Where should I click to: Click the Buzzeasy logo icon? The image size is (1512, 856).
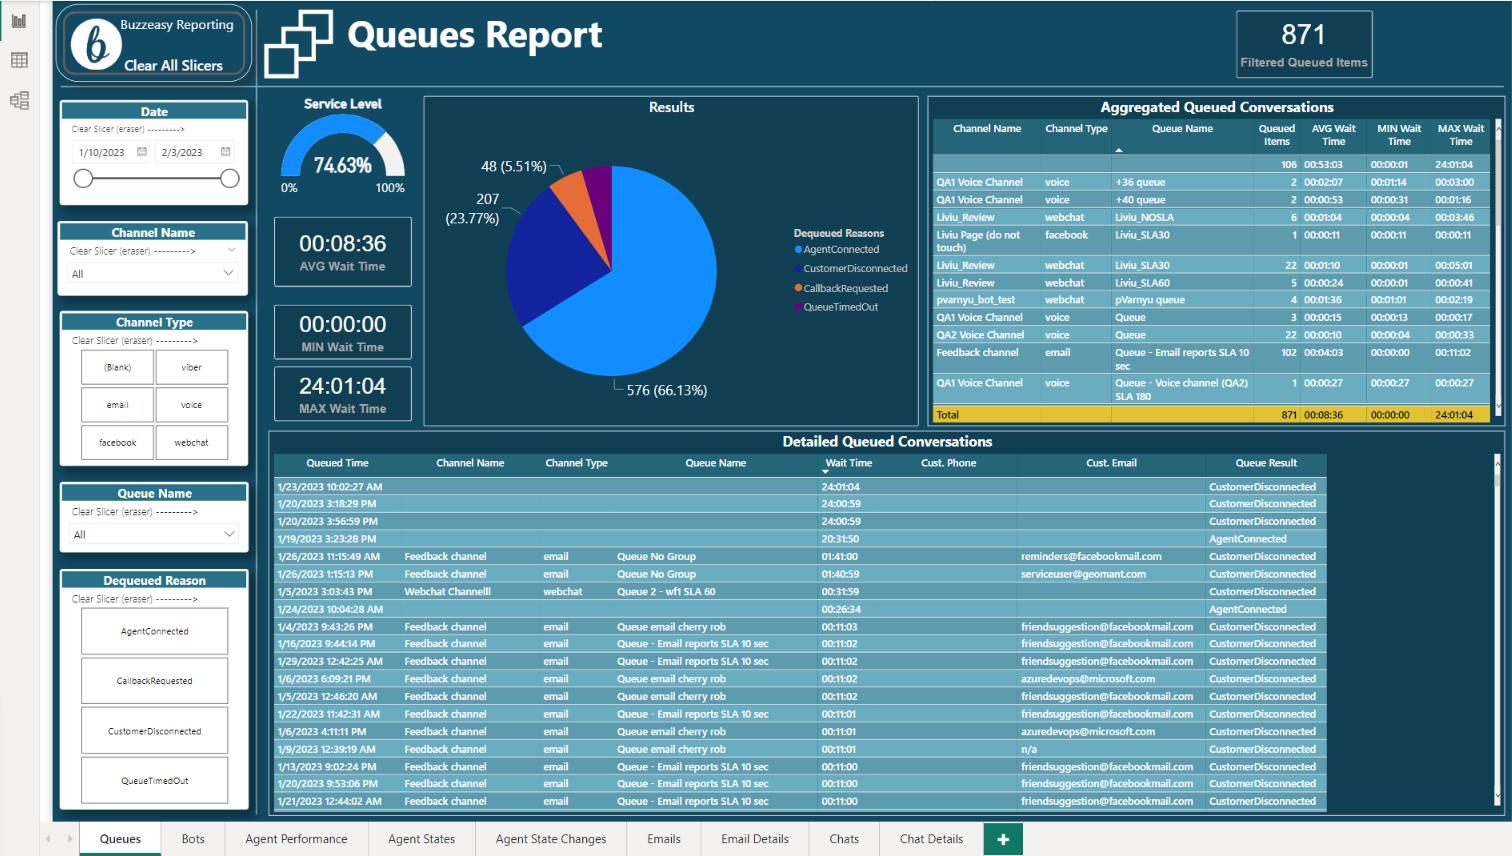(x=96, y=43)
